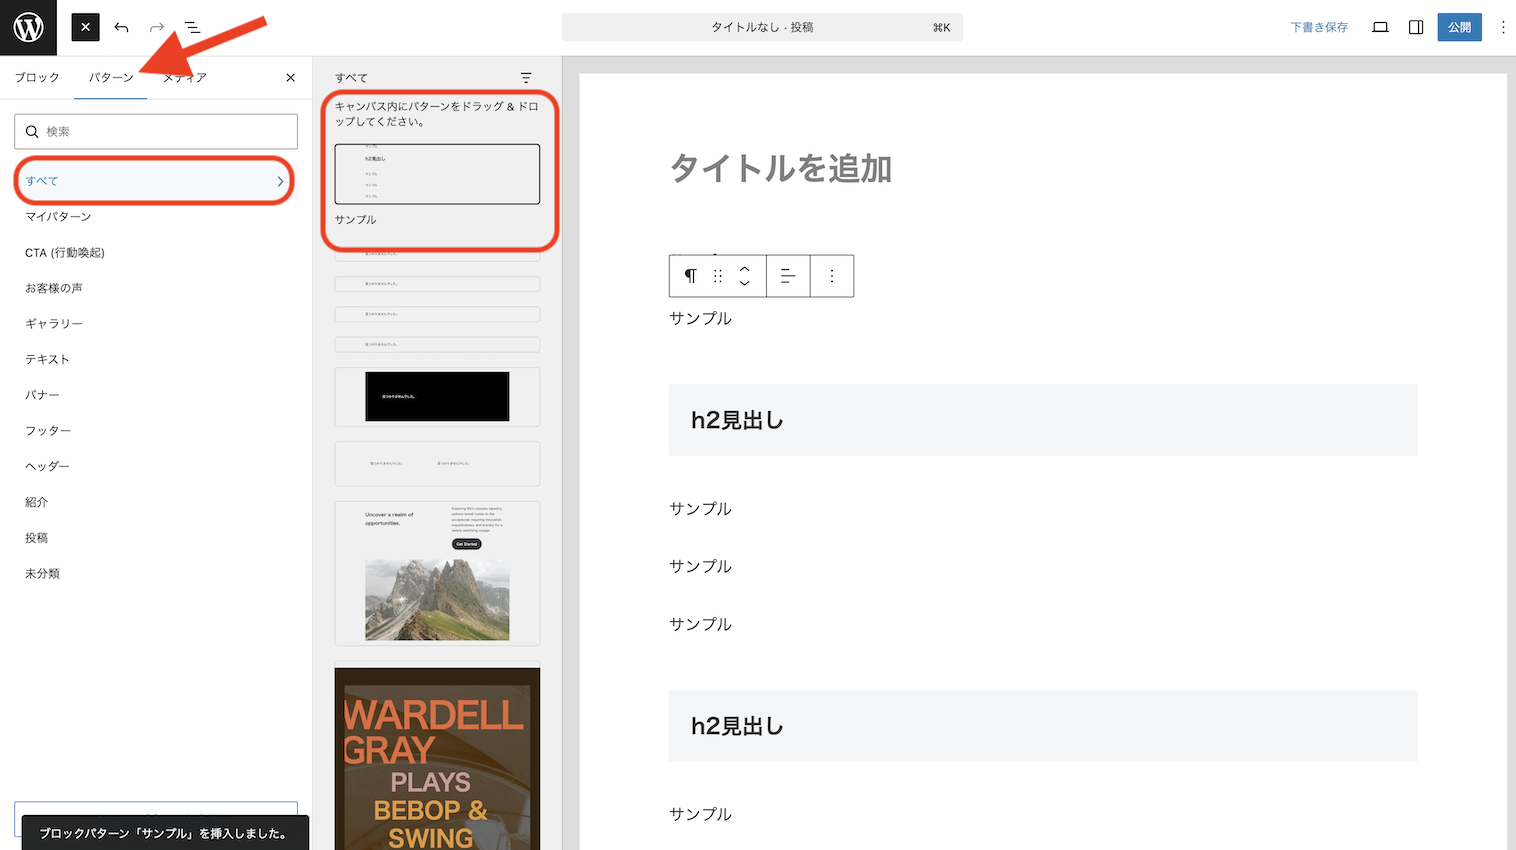This screenshot has height=850, width=1516.
Task: Switch to the ブロック tab
Action: tap(37, 77)
